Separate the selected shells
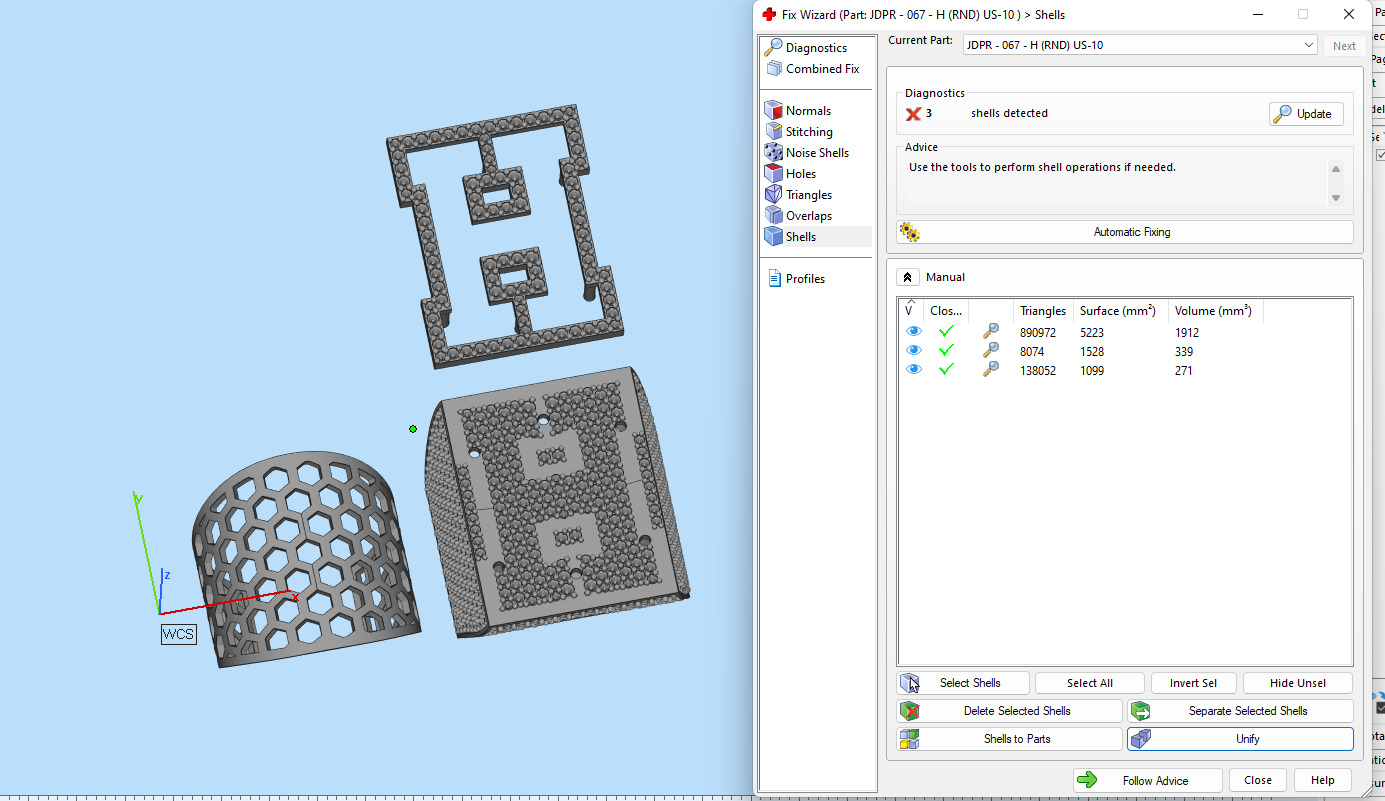 1240,711
